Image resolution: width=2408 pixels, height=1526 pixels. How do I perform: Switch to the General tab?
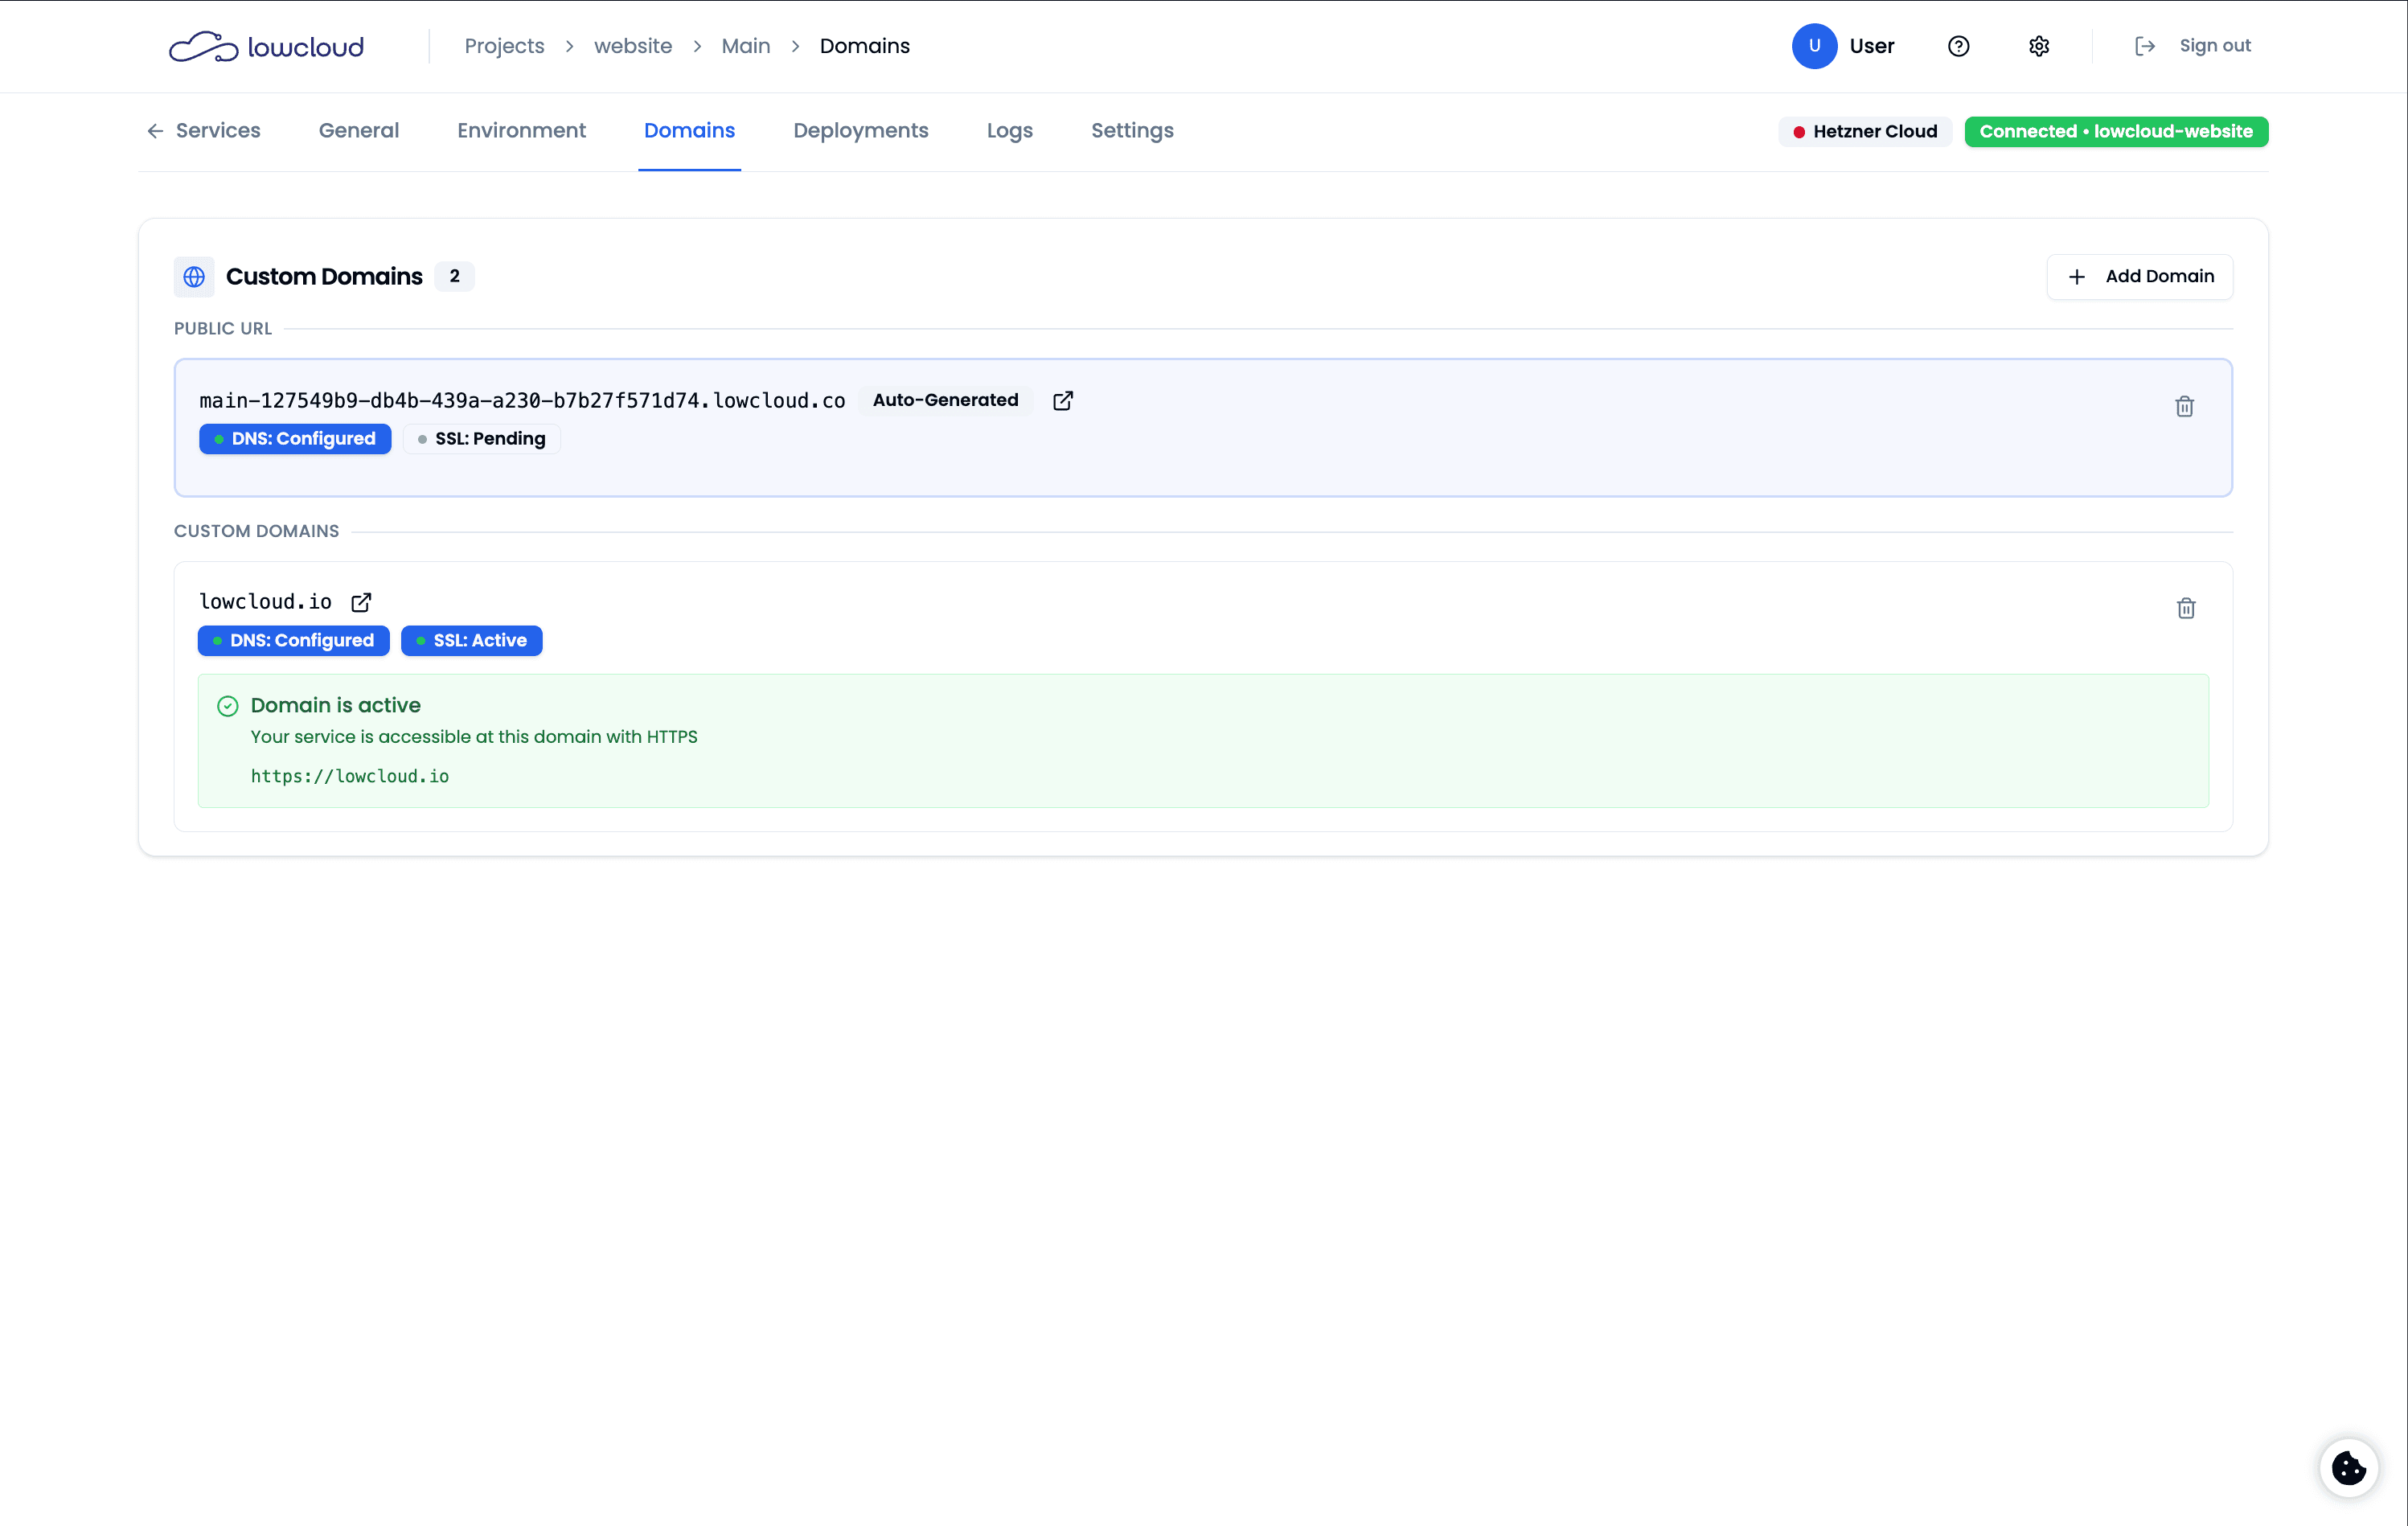[x=359, y=131]
